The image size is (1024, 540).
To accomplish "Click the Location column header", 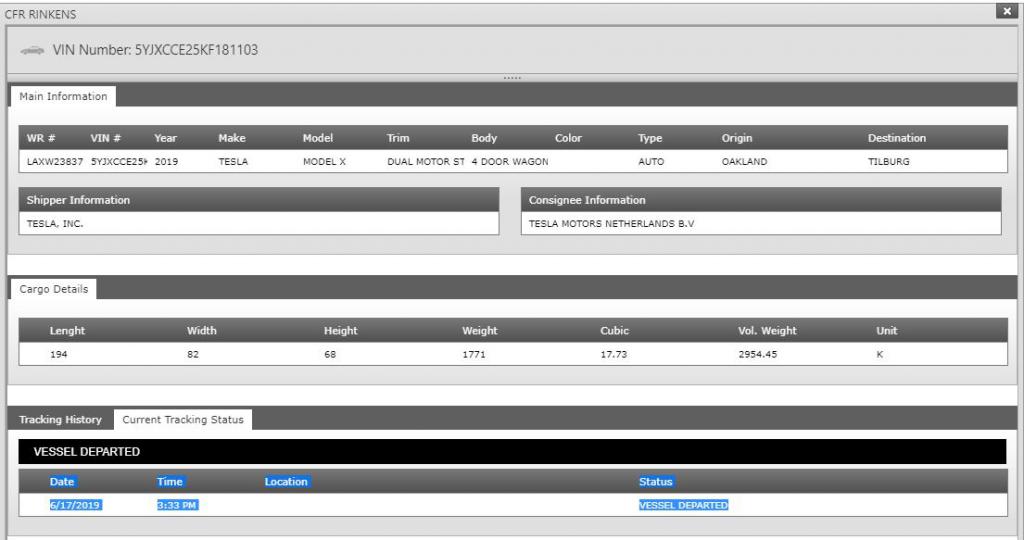I will click(x=286, y=481).
